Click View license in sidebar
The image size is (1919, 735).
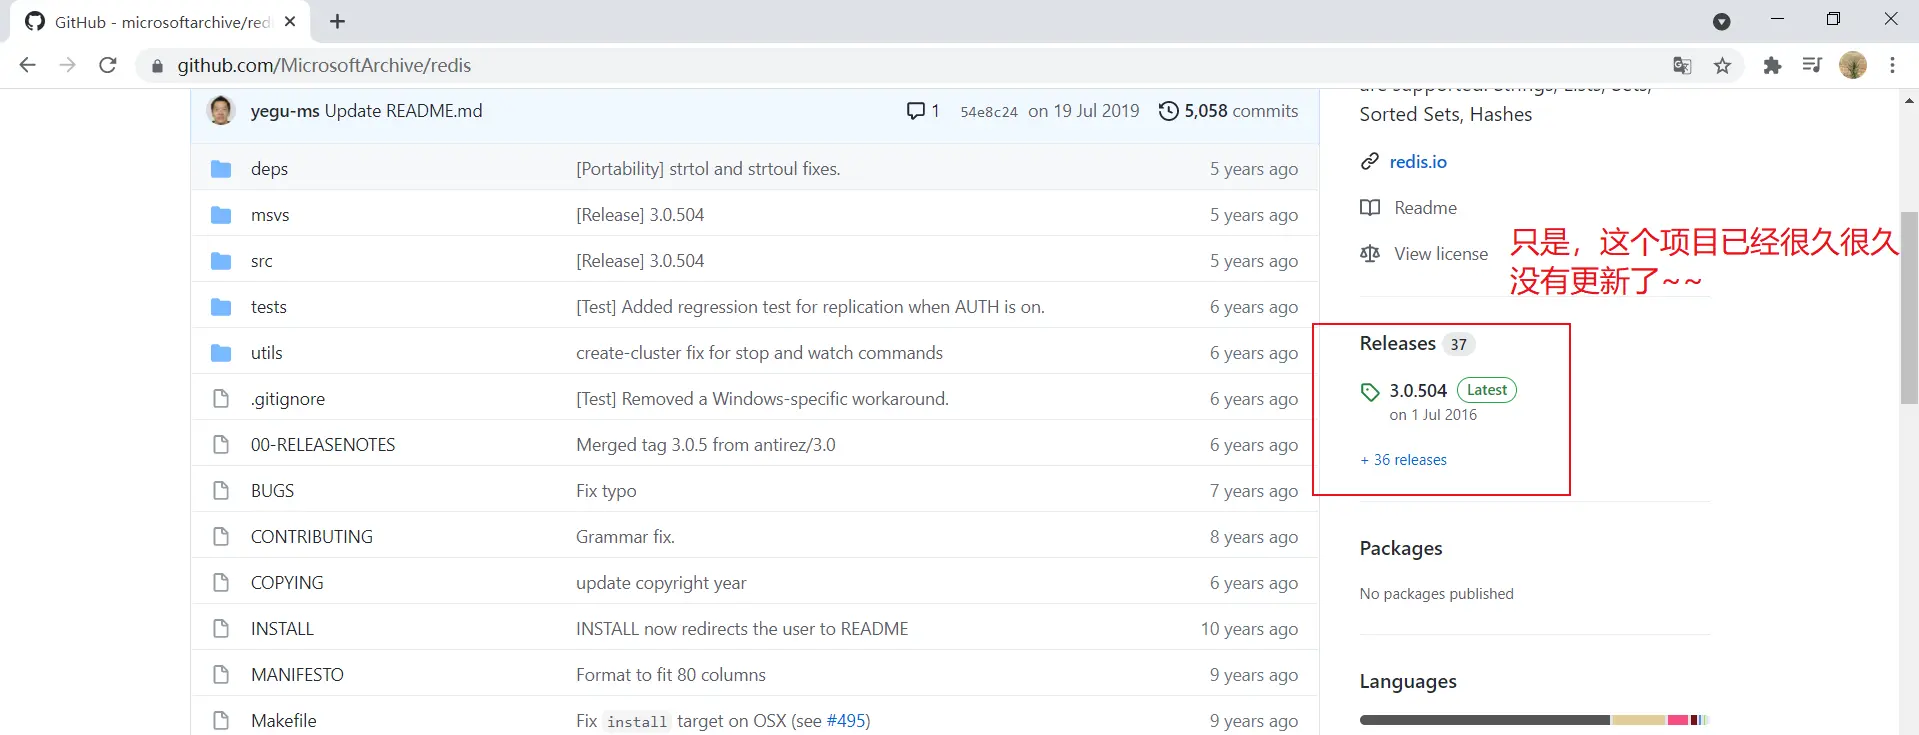(x=1440, y=254)
